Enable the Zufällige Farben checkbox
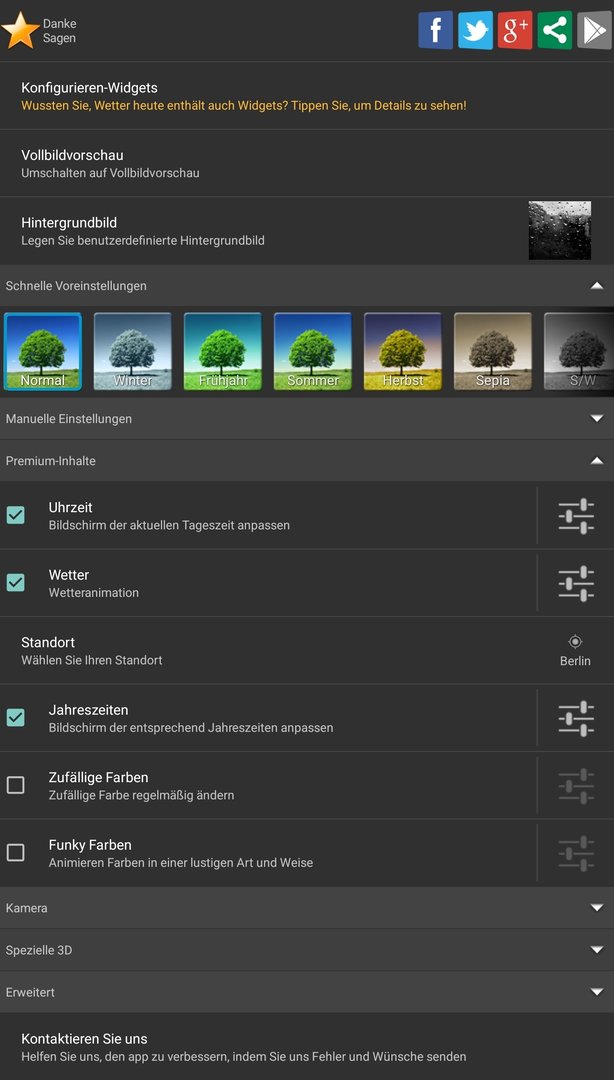The image size is (614, 1080). pyautogui.click(x=16, y=785)
